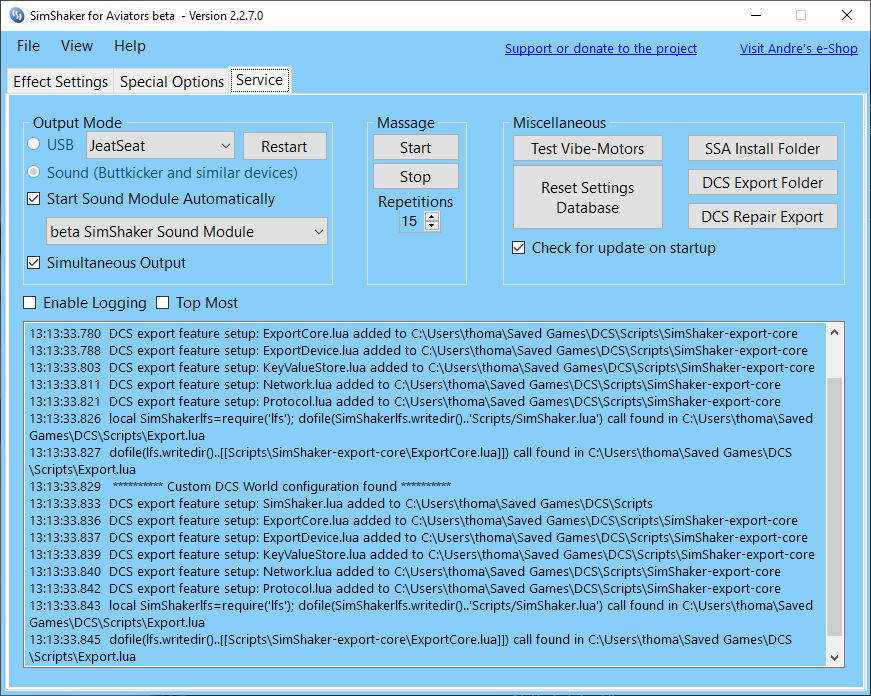The height and width of the screenshot is (696, 871).
Task: Select the Sound (Buttkicker) radio button
Action: click(34, 172)
